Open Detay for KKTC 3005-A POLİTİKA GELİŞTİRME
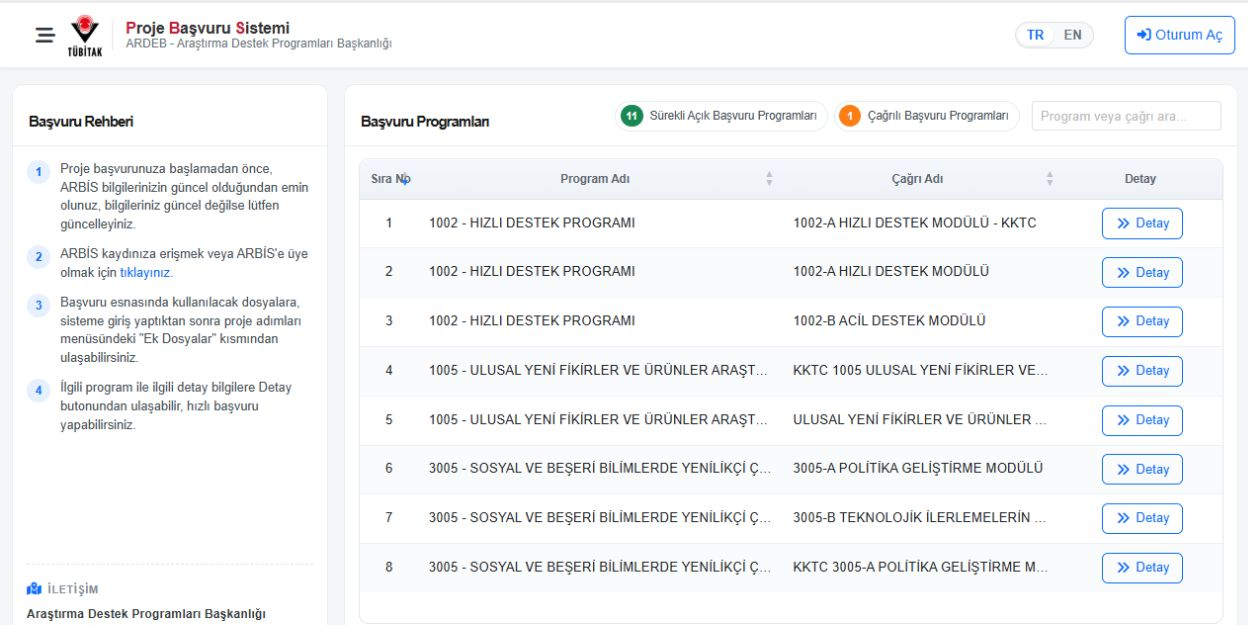This screenshot has height=625, width=1248. point(1142,567)
